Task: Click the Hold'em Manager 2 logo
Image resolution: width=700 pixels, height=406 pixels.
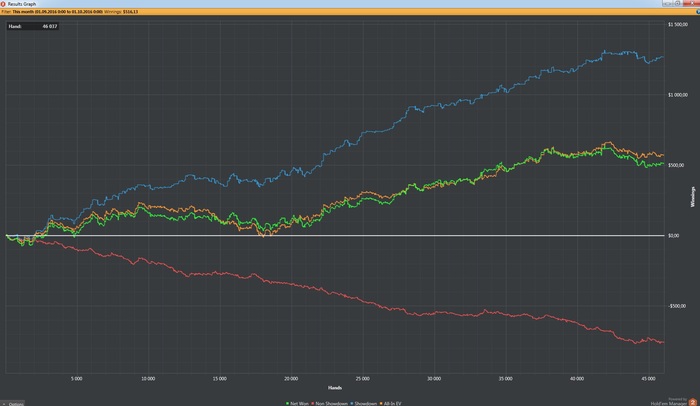Action: 692,402
